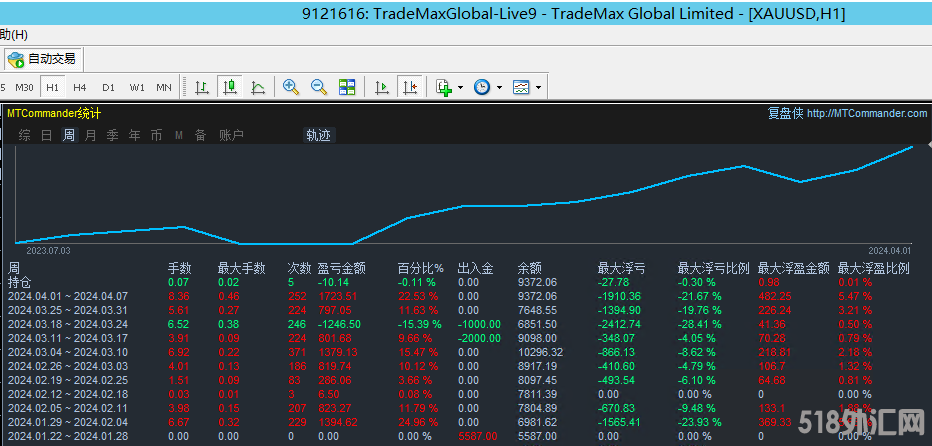Open the indicators list dropdown arrow
Image resolution: width=932 pixels, height=446 pixels.
coord(461,88)
